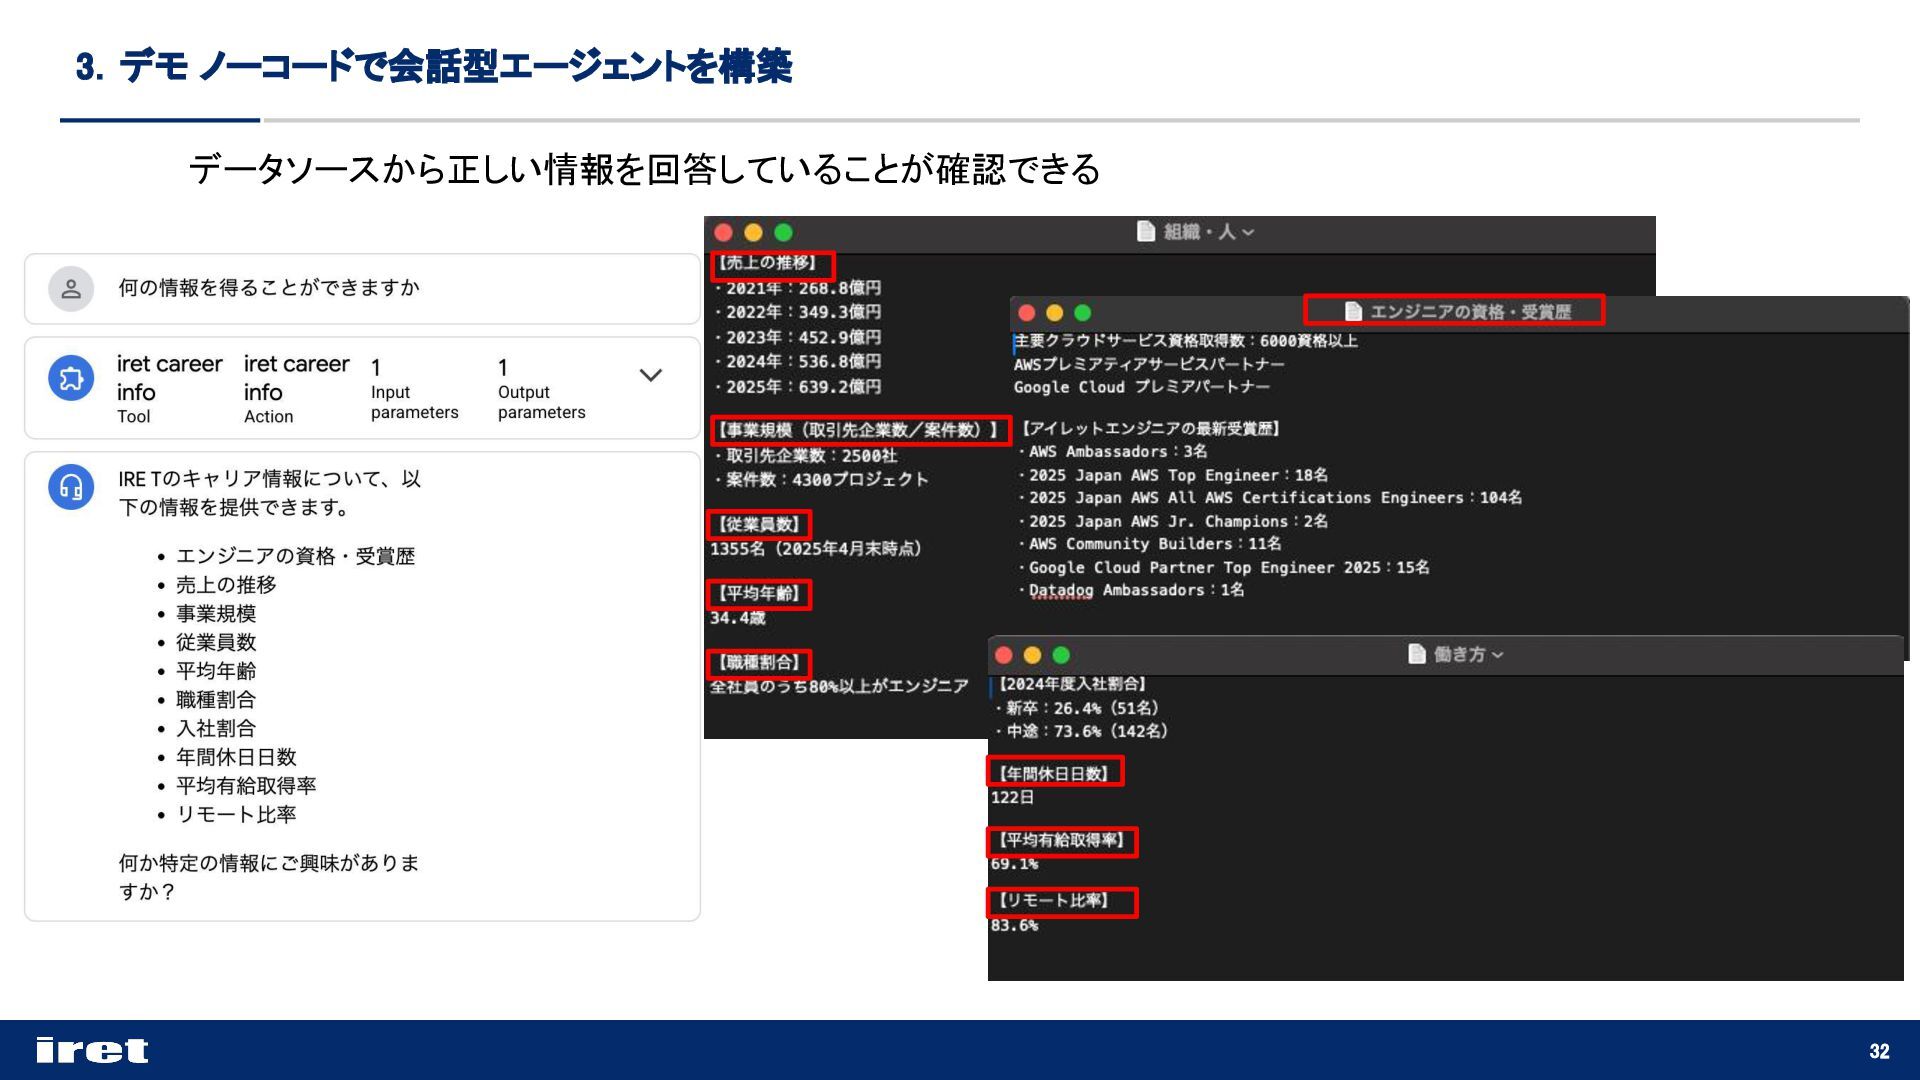Open the 働き方 title dropdown chevron
1920x1080 pixels.
click(1497, 655)
